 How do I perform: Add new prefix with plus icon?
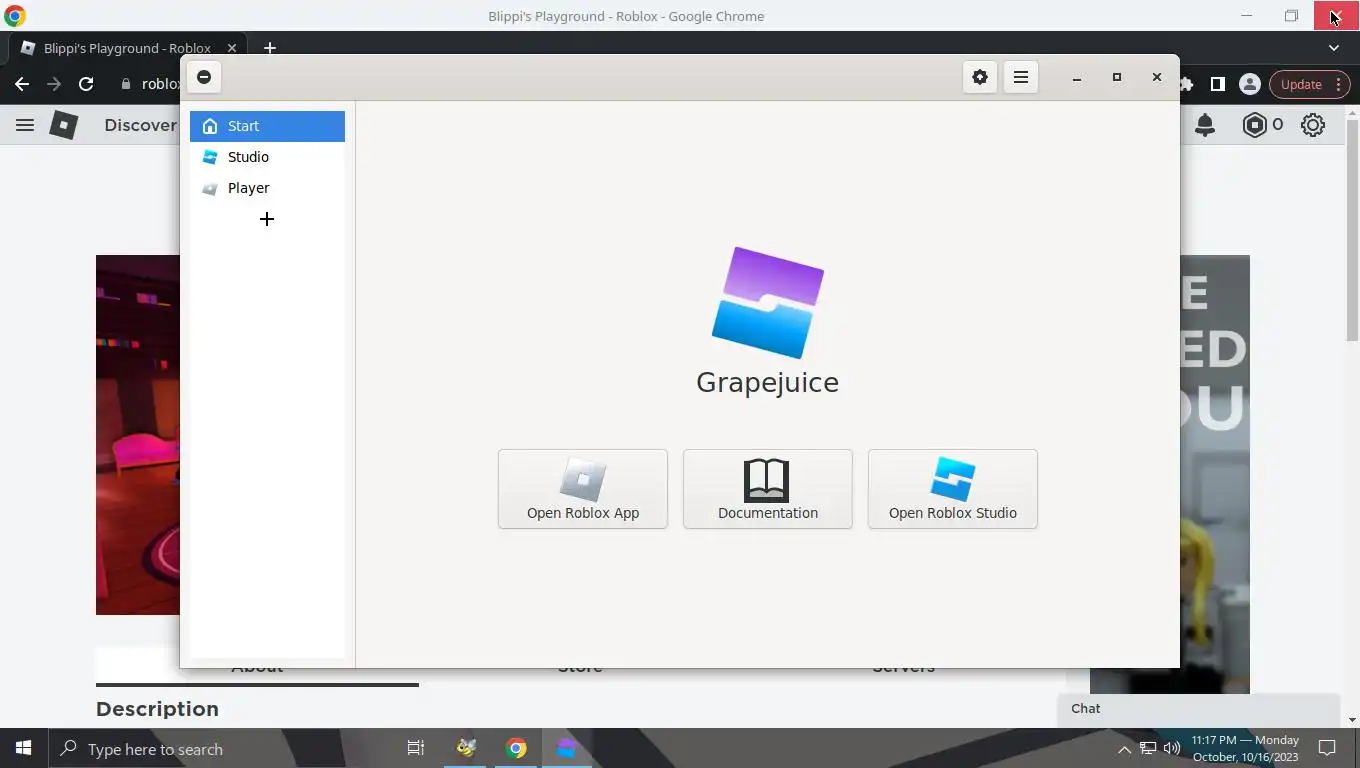tap(267, 219)
